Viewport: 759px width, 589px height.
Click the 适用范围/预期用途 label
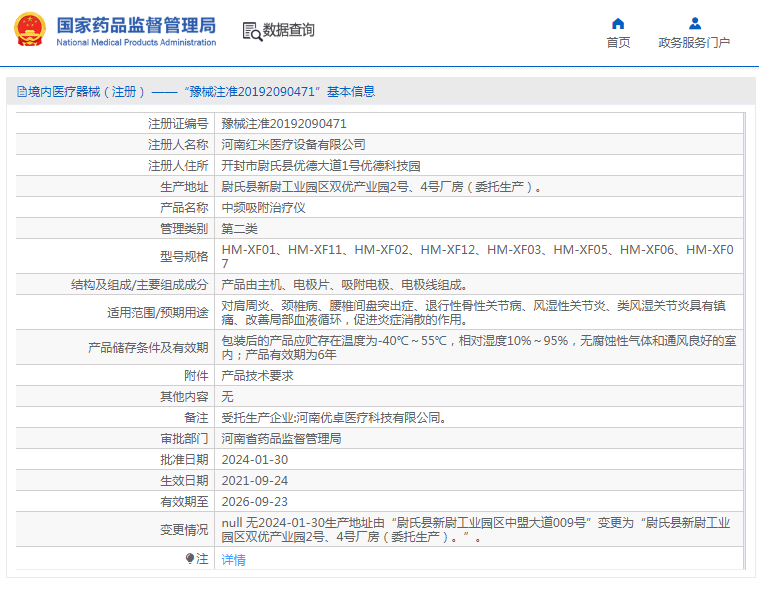click(157, 313)
